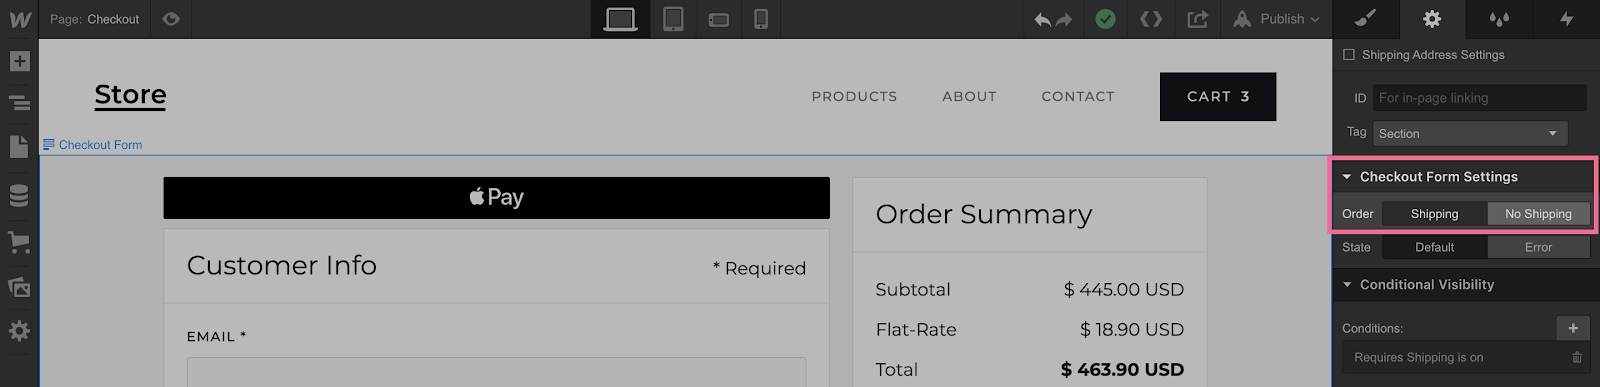
Task: Switch to tablet device view
Action: click(673, 19)
